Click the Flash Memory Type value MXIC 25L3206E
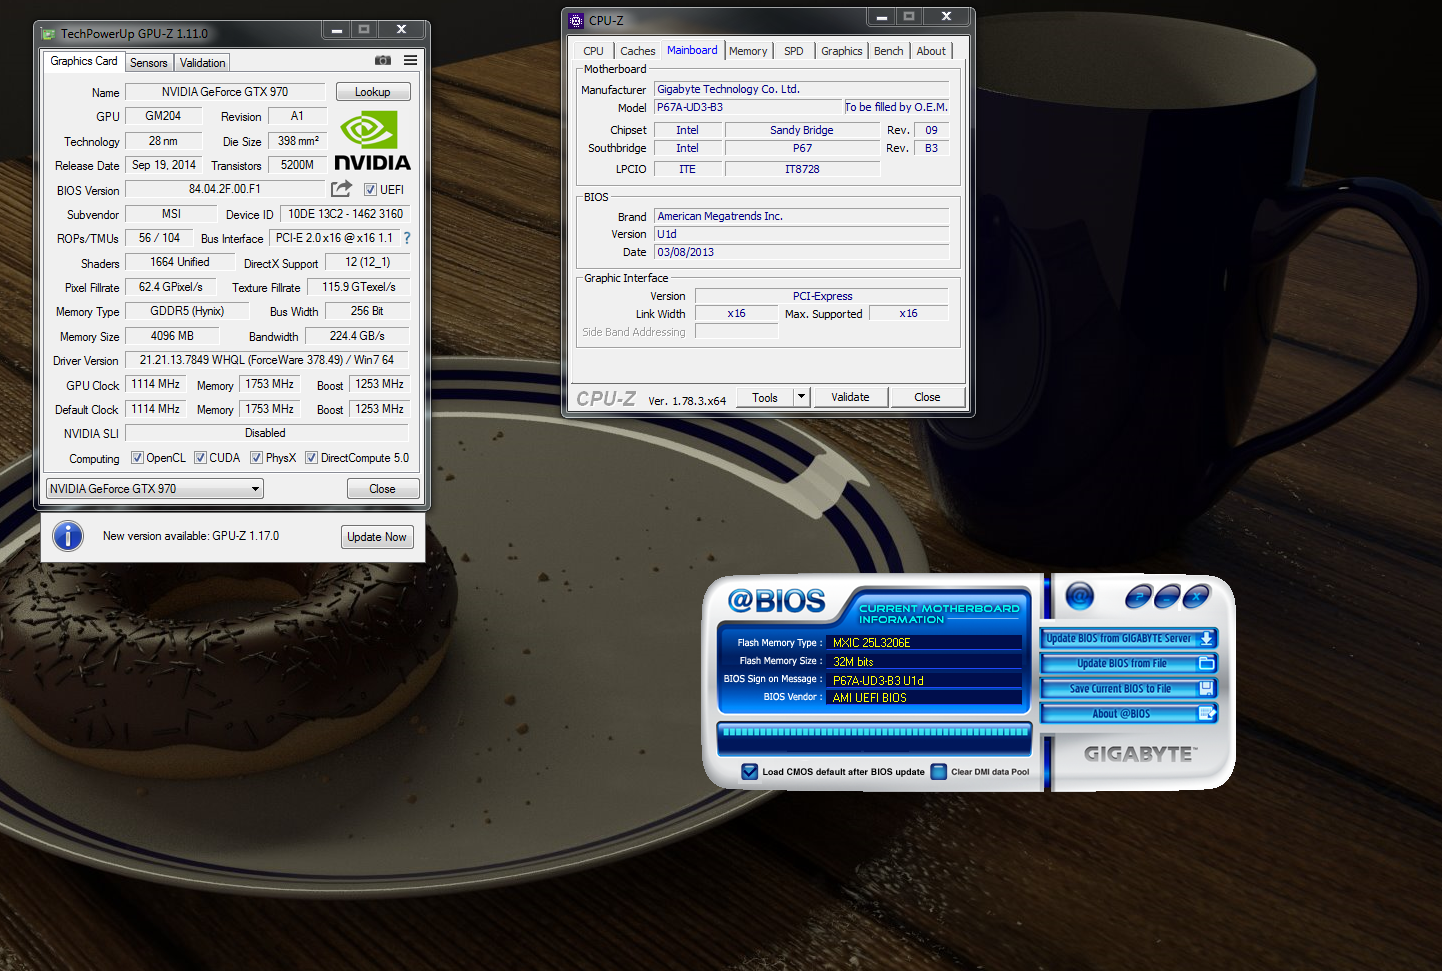The height and width of the screenshot is (971, 1442). coord(926,643)
